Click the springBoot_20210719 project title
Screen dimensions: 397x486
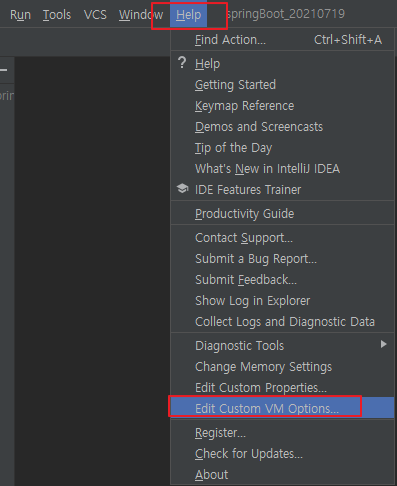pyautogui.click(x=286, y=14)
